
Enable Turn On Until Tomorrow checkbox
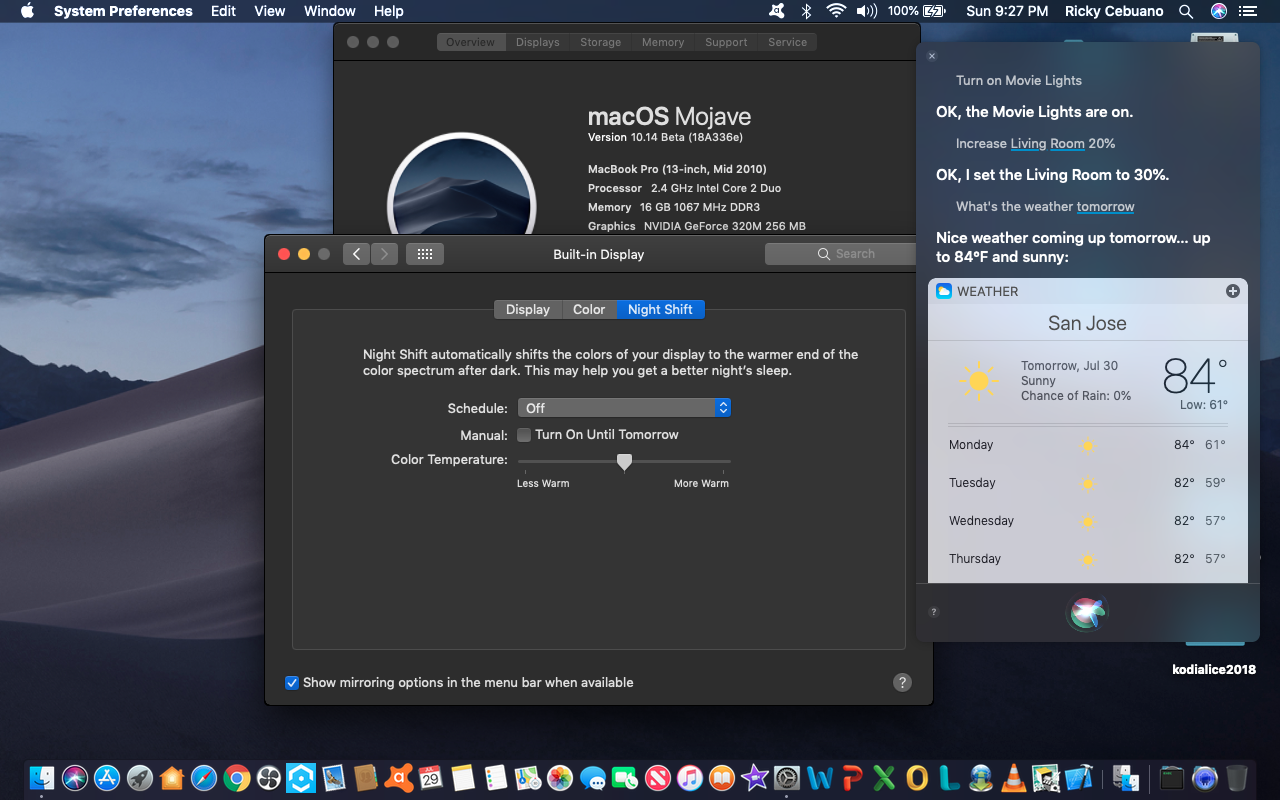pos(524,435)
